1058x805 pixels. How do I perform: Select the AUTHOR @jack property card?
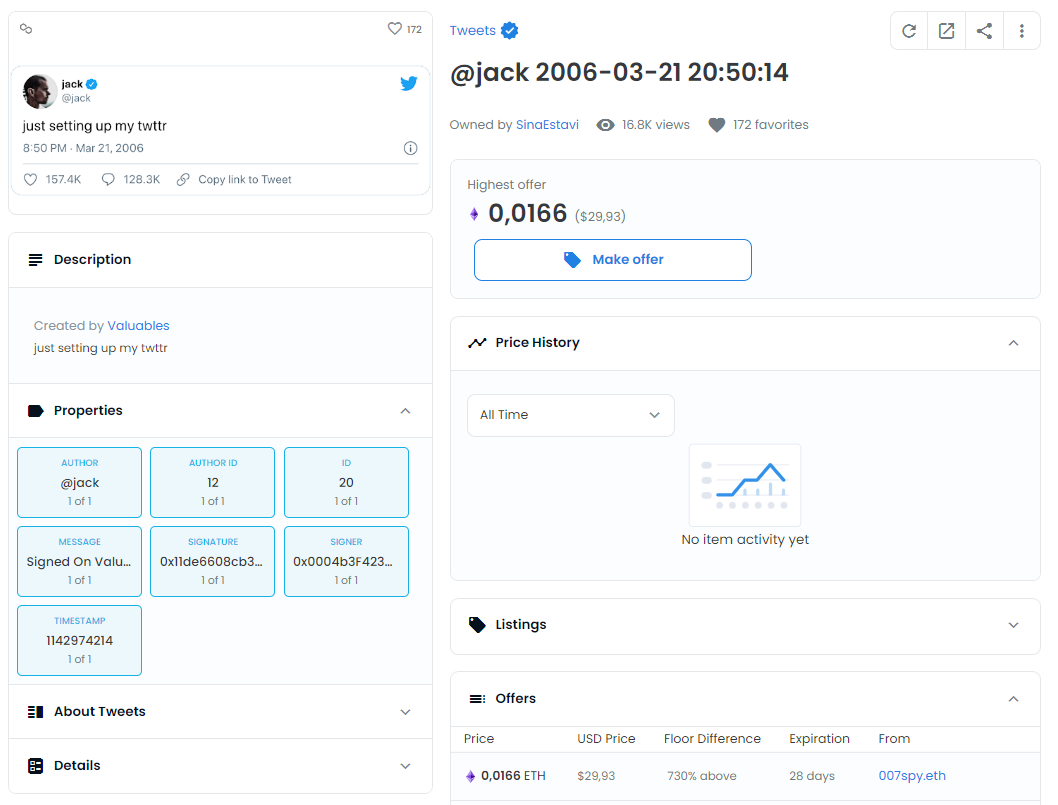[80, 482]
